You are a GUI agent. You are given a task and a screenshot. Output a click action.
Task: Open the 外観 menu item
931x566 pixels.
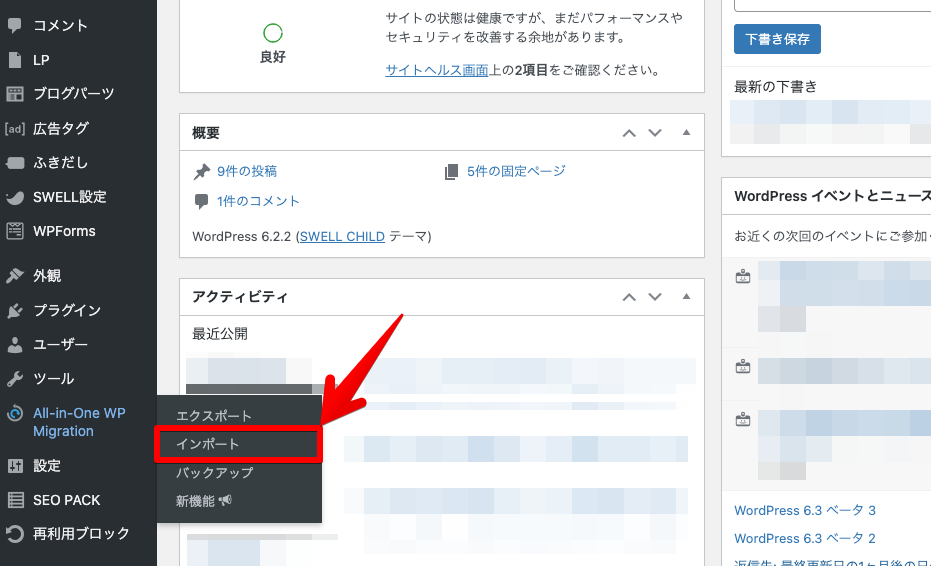click(x=47, y=276)
